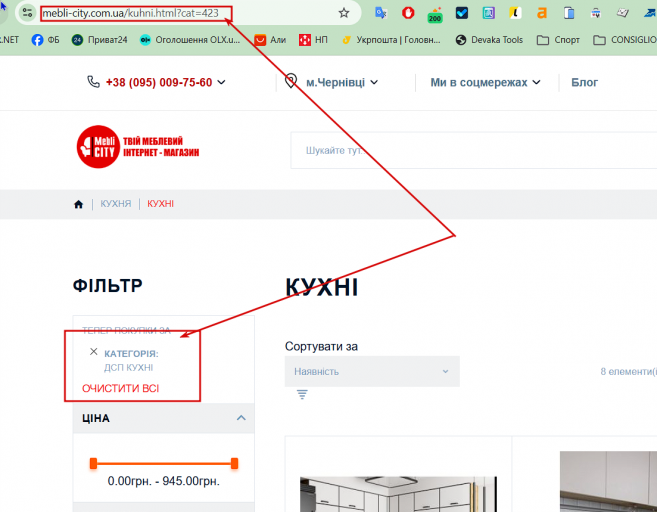The width and height of the screenshot is (657, 512).
Task: Click ОЧИСТИТИ ВСІ to clear filters
Action: (121, 388)
